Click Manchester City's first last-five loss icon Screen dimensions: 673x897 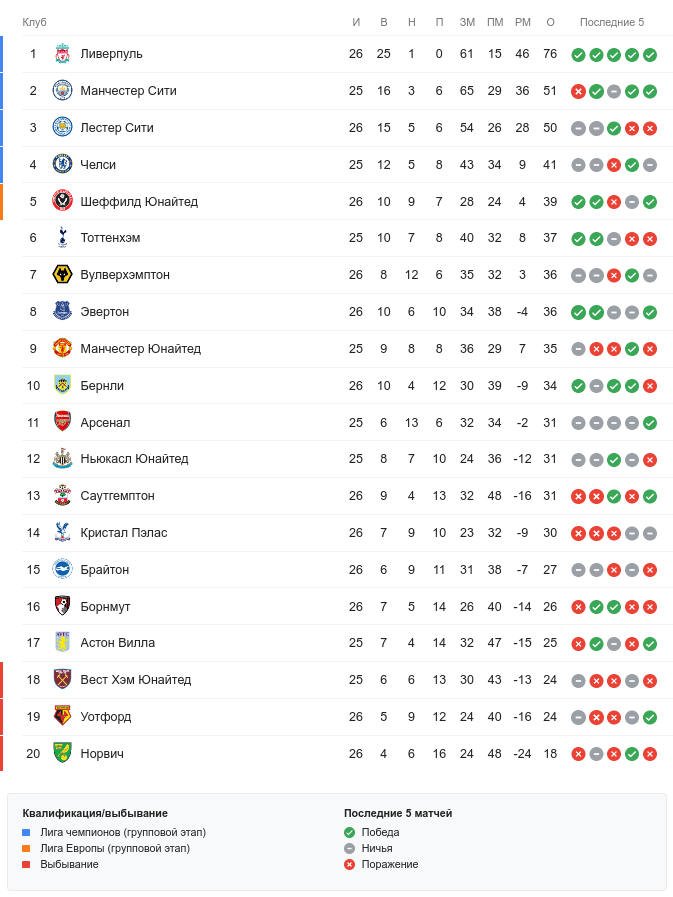click(578, 91)
